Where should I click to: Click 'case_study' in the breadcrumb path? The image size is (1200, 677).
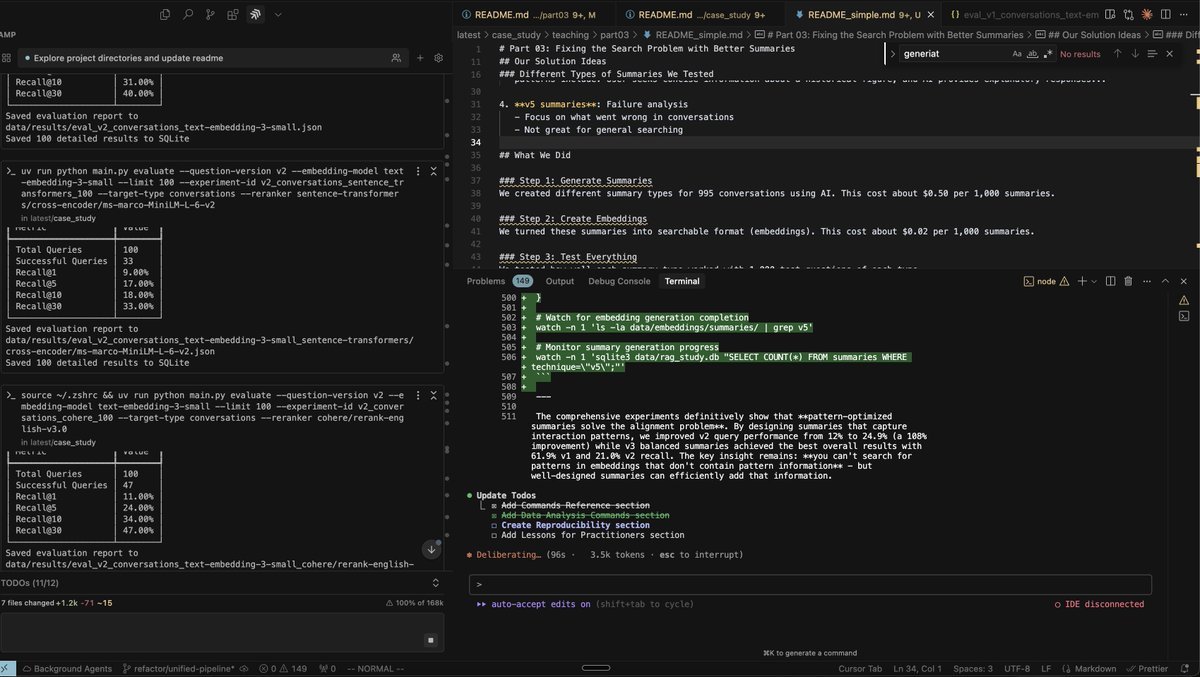[x=516, y=34]
